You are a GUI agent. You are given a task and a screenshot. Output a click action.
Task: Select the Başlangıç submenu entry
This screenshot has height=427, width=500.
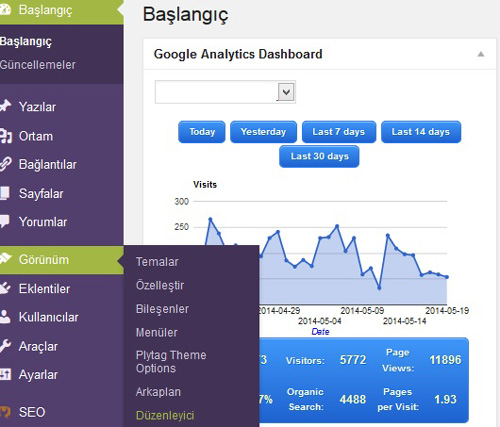point(26,42)
